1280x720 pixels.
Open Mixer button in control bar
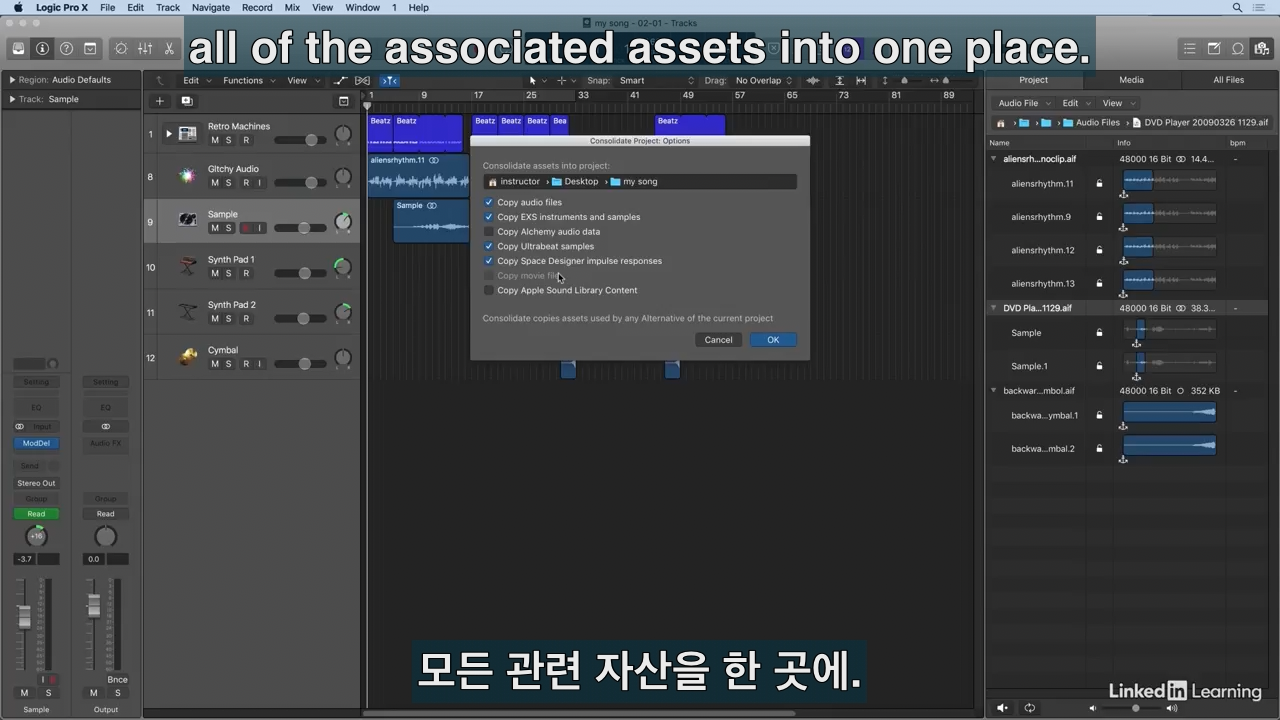(145, 48)
